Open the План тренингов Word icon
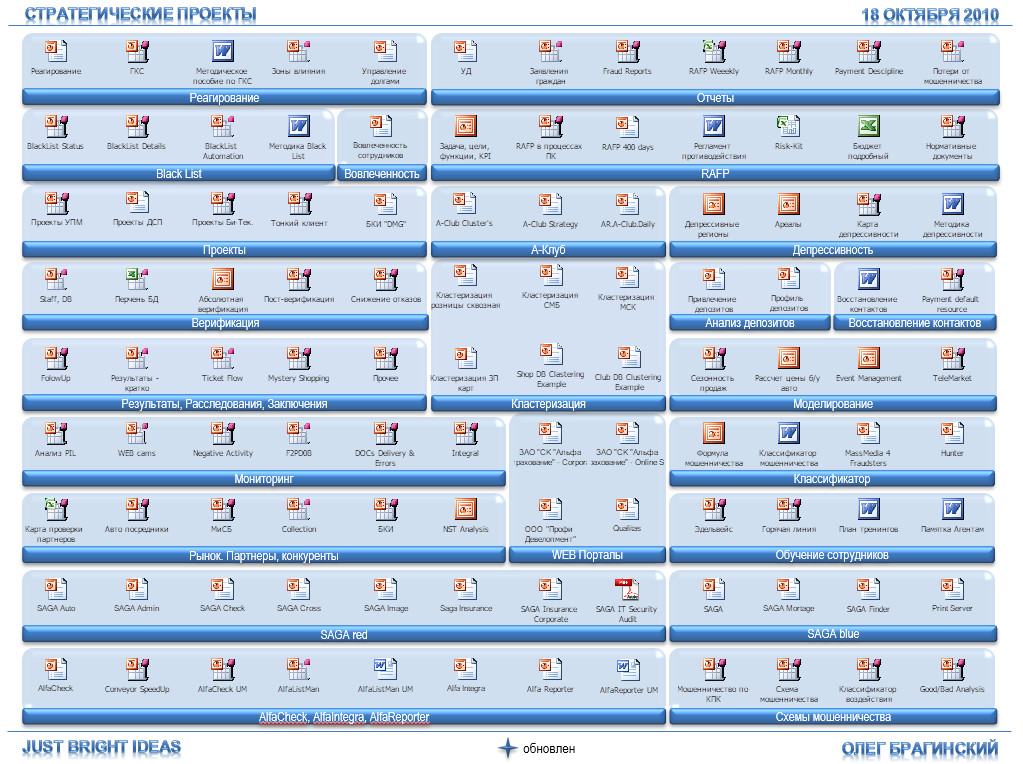The width and height of the screenshot is (1023, 764). (x=868, y=509)
